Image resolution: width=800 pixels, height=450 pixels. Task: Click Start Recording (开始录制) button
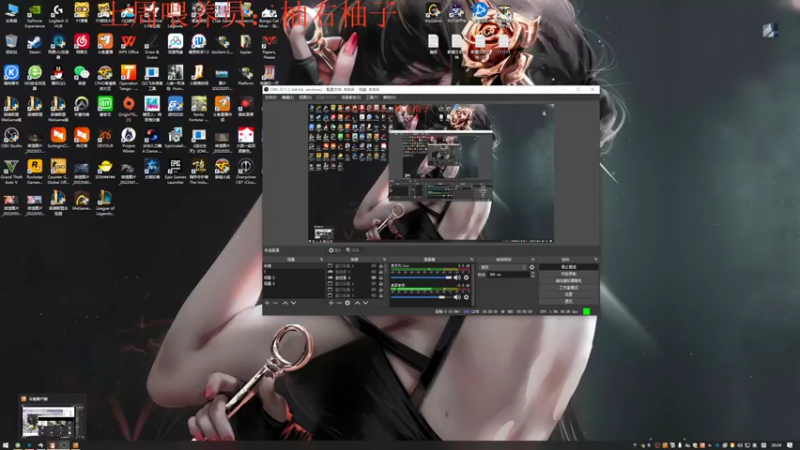click(568, 273)
